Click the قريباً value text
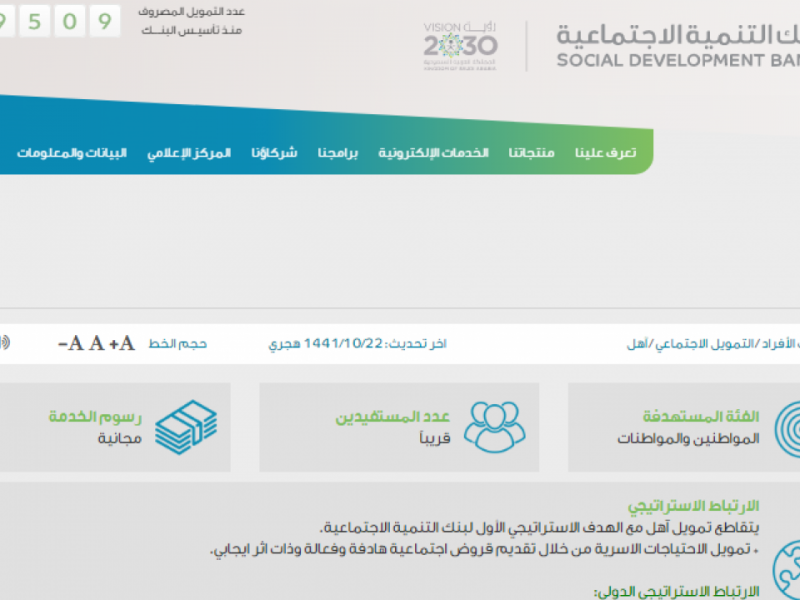The image size is (800, 600). pyautogui.click(x=435, y=438)
